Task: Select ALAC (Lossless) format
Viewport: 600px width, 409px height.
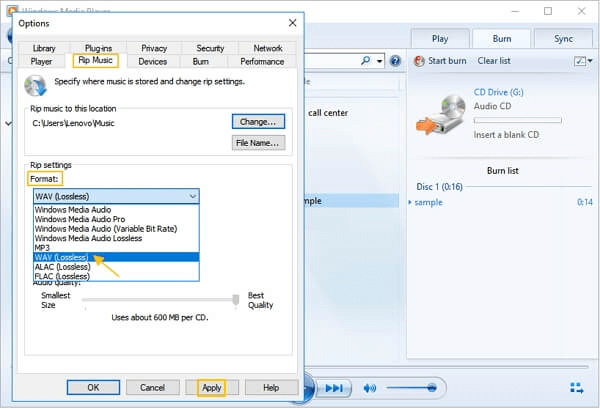Action: (x=116, y=267)
